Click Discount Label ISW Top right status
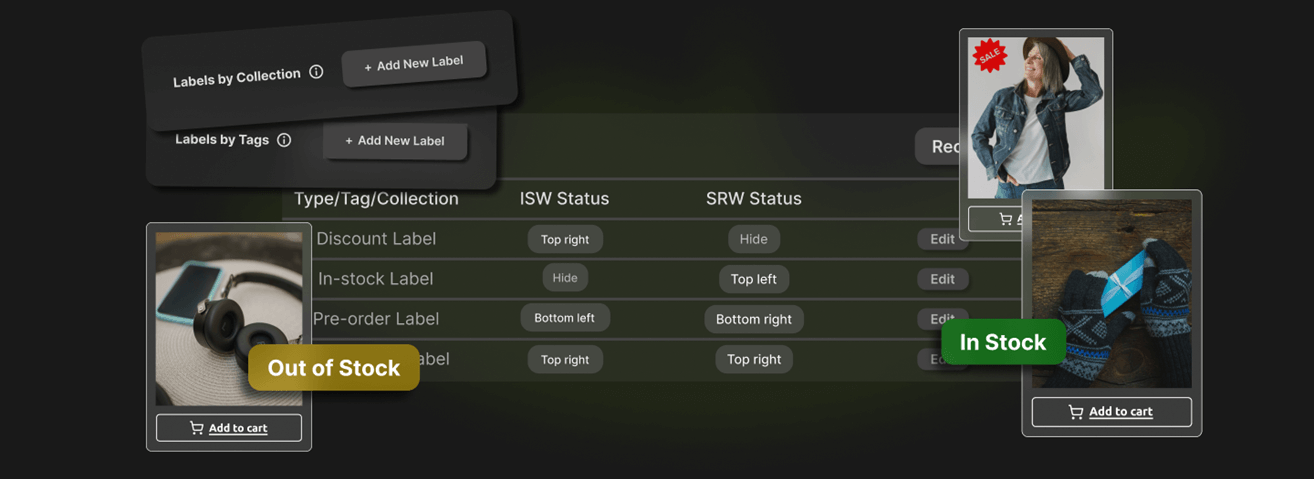This screenshot has height=479, width=1314. (x=565, y=239)
